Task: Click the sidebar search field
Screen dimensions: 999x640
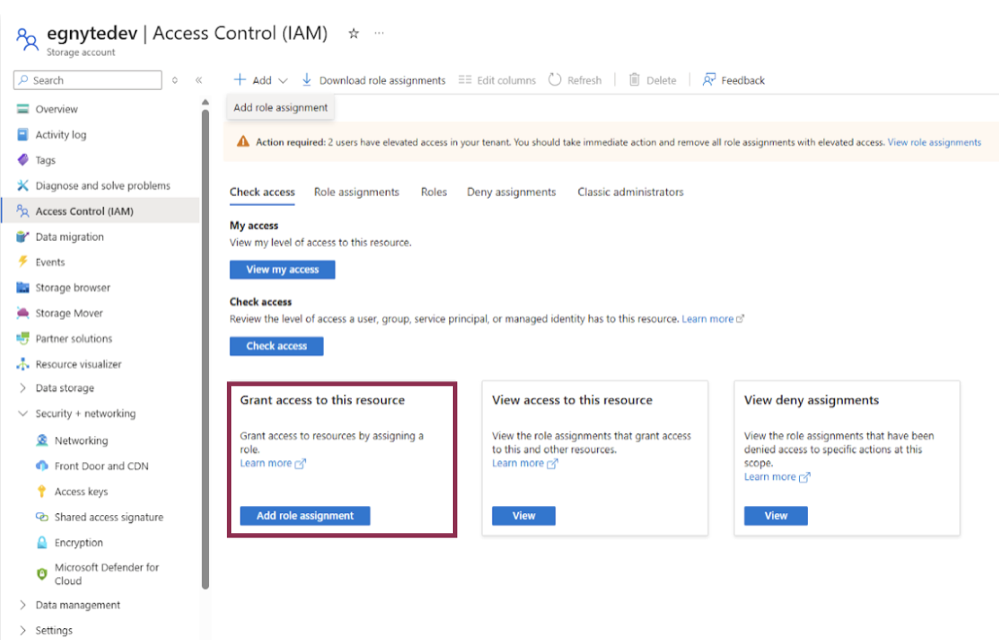Action: 90,79
